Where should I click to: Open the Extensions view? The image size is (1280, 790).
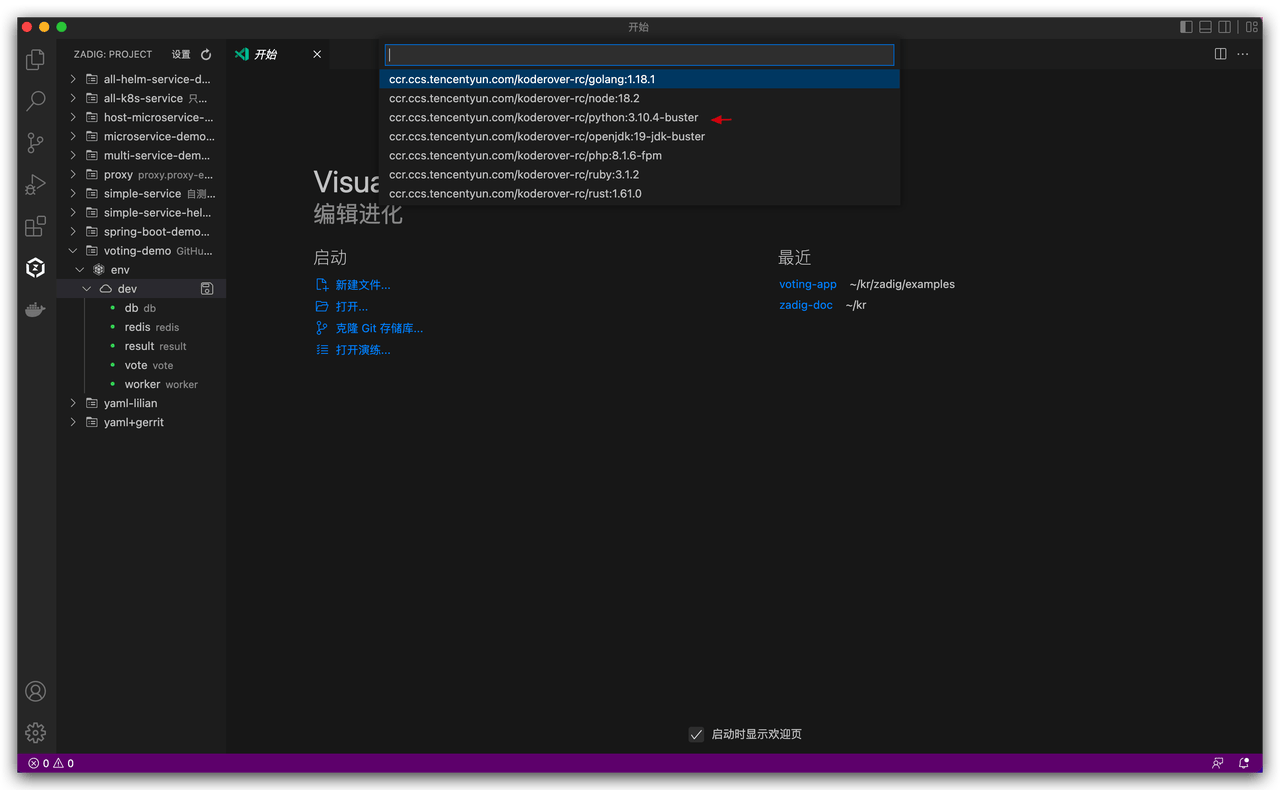pyautogui.click(x=35, y=226)
